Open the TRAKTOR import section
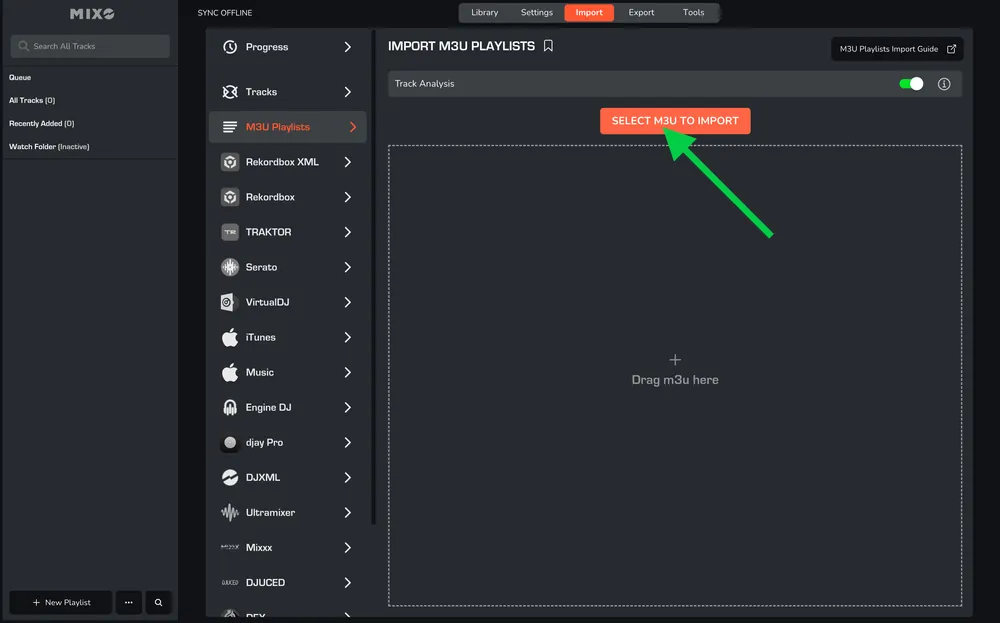 point(267,231)
